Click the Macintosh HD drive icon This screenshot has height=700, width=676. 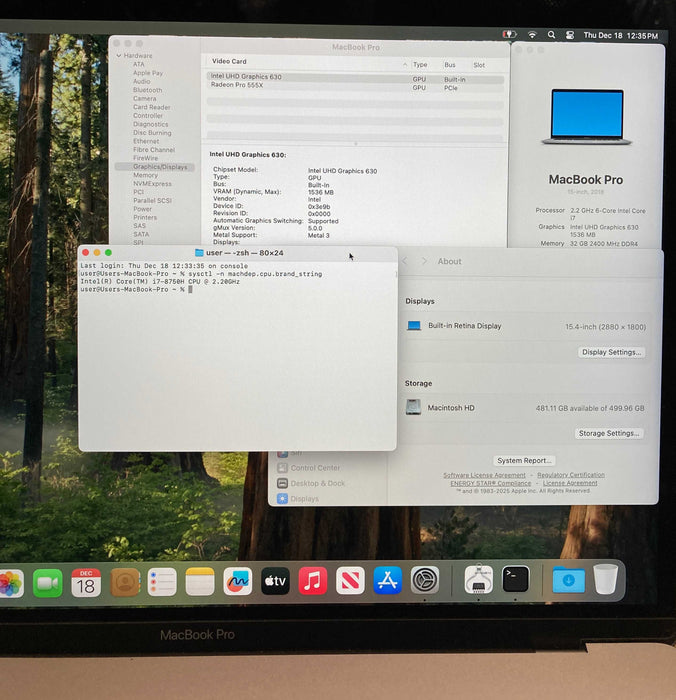(413, 407)
